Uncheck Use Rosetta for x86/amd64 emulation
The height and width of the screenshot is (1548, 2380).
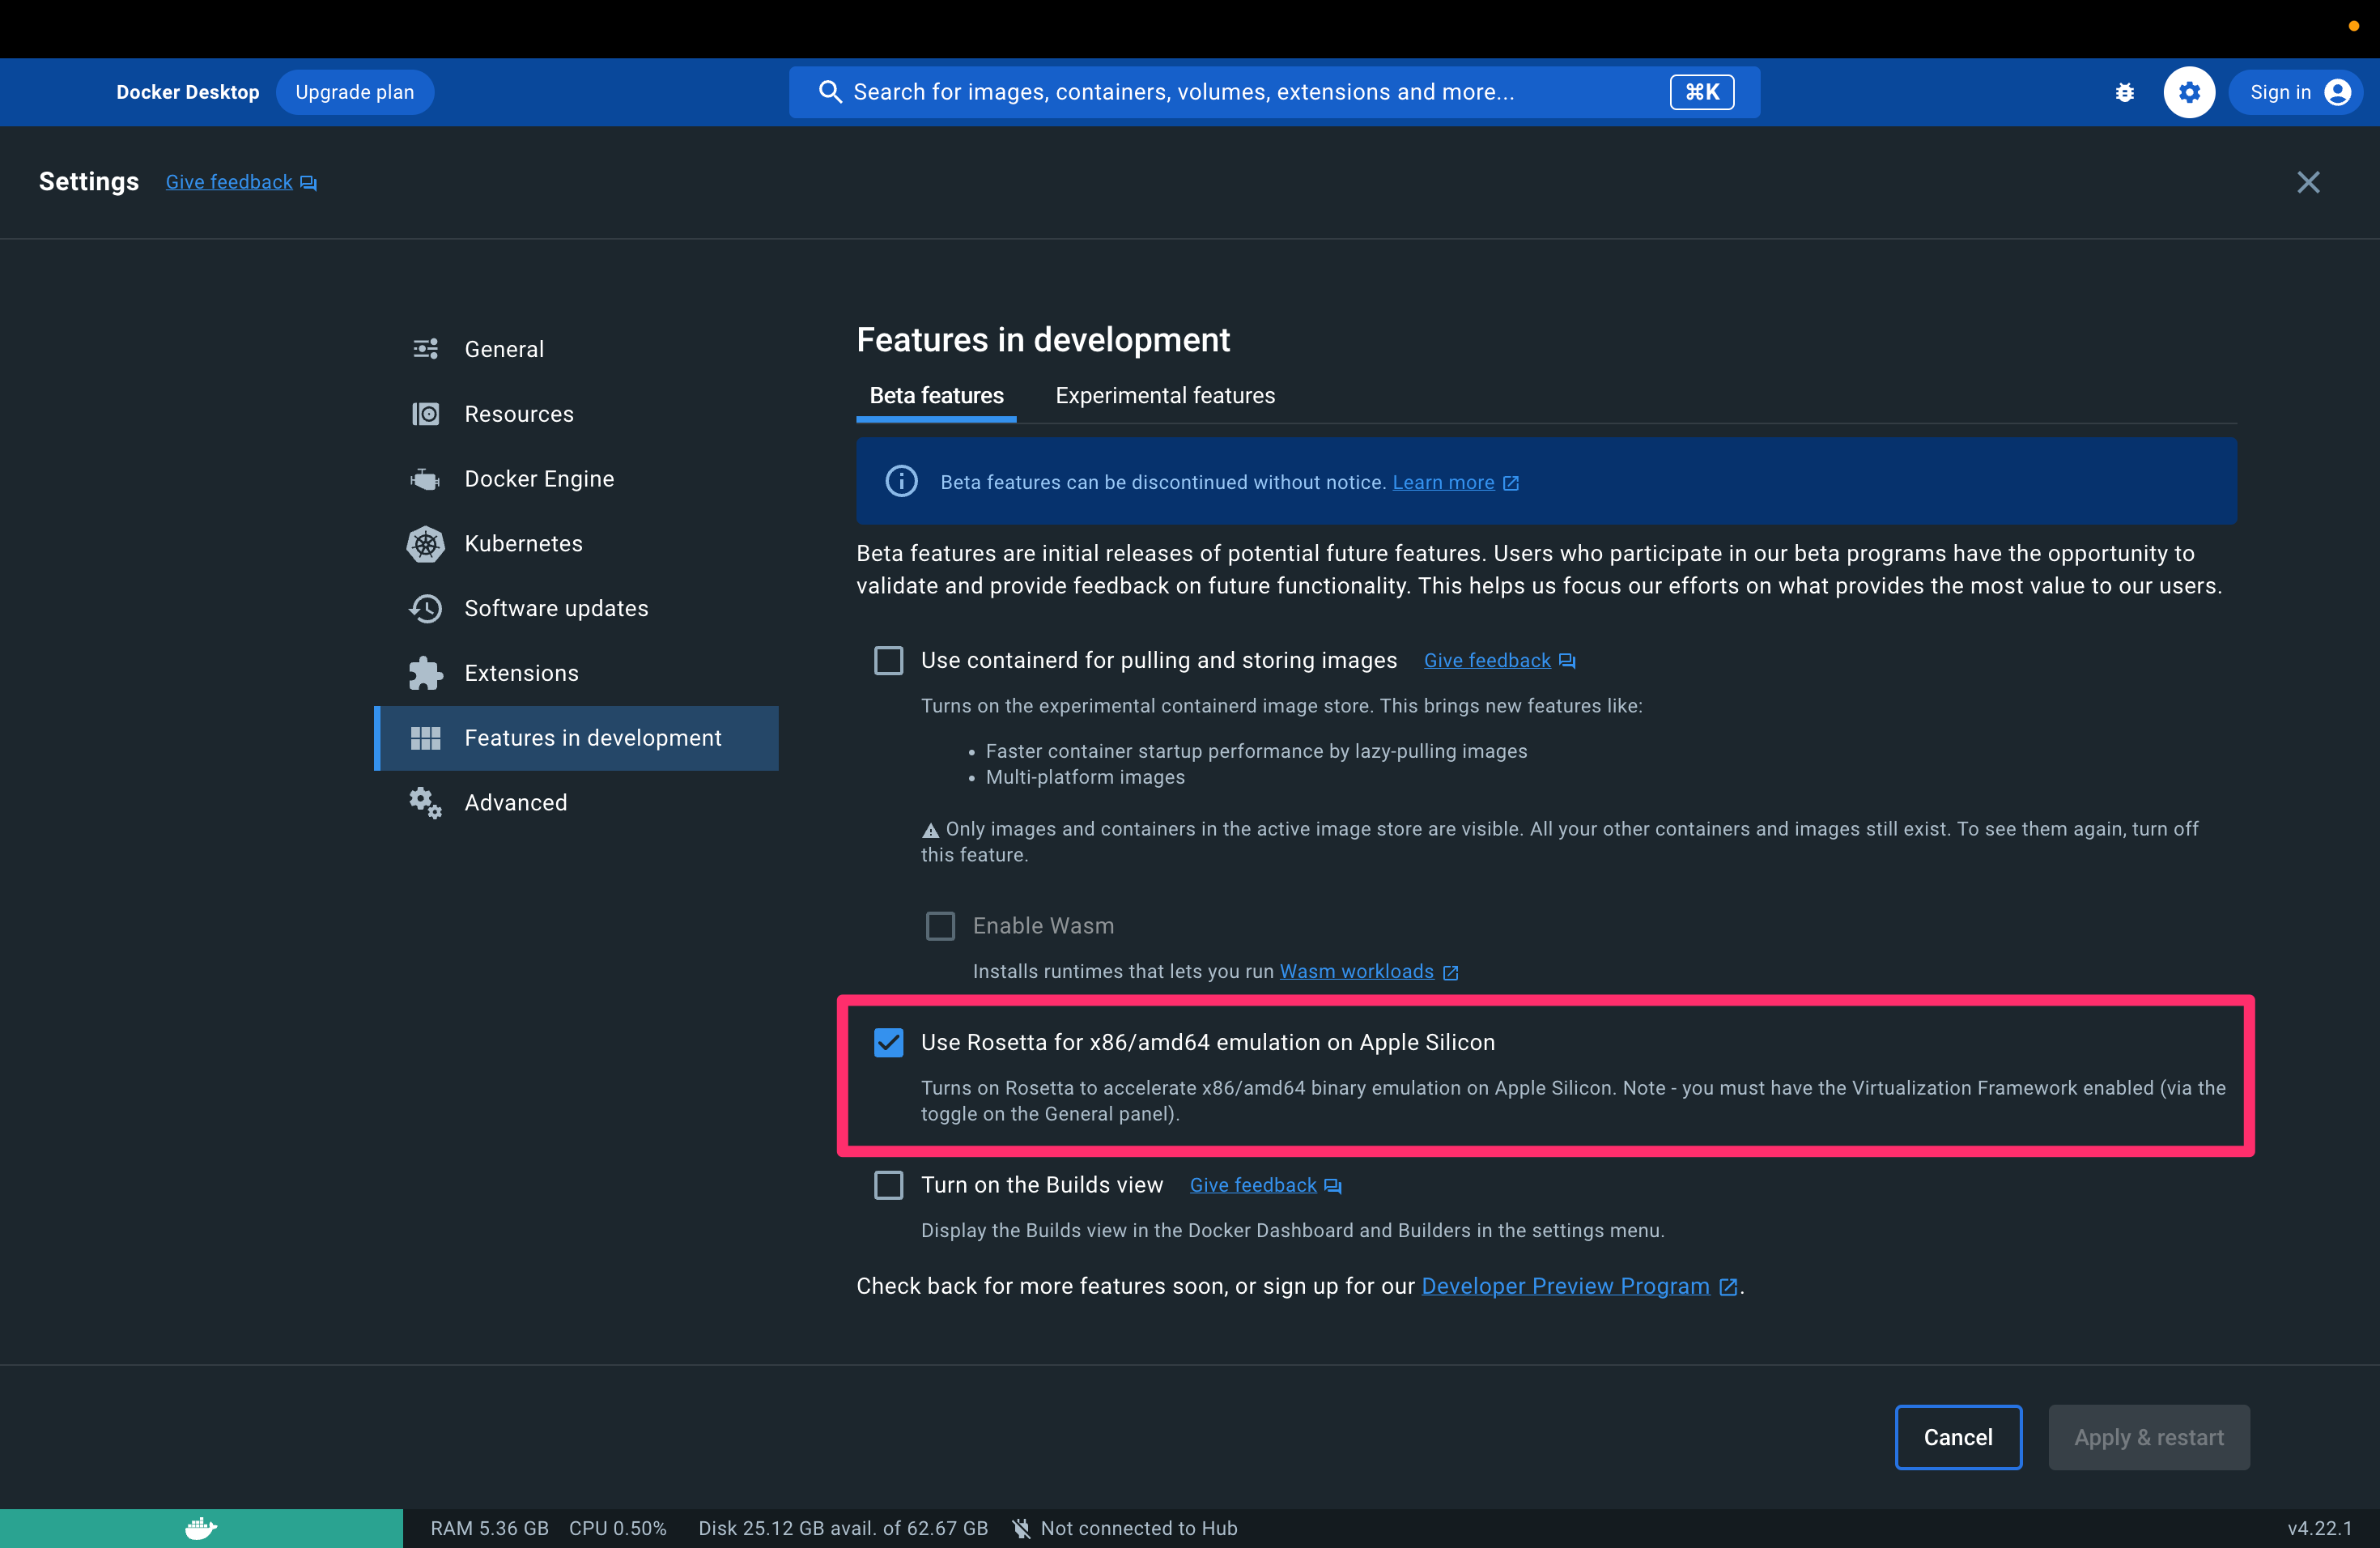pos(888,1042)
